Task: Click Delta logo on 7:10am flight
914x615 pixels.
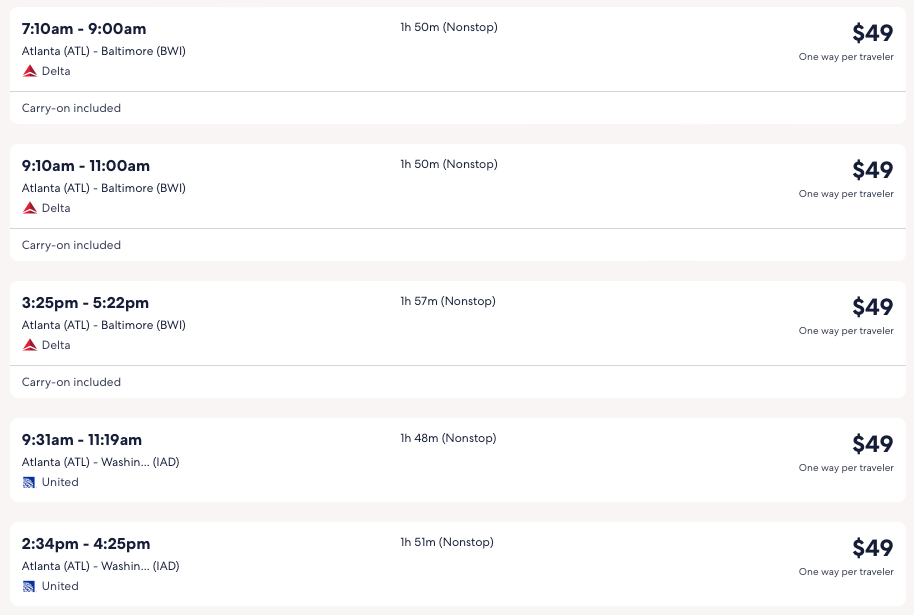Action: 30,71
